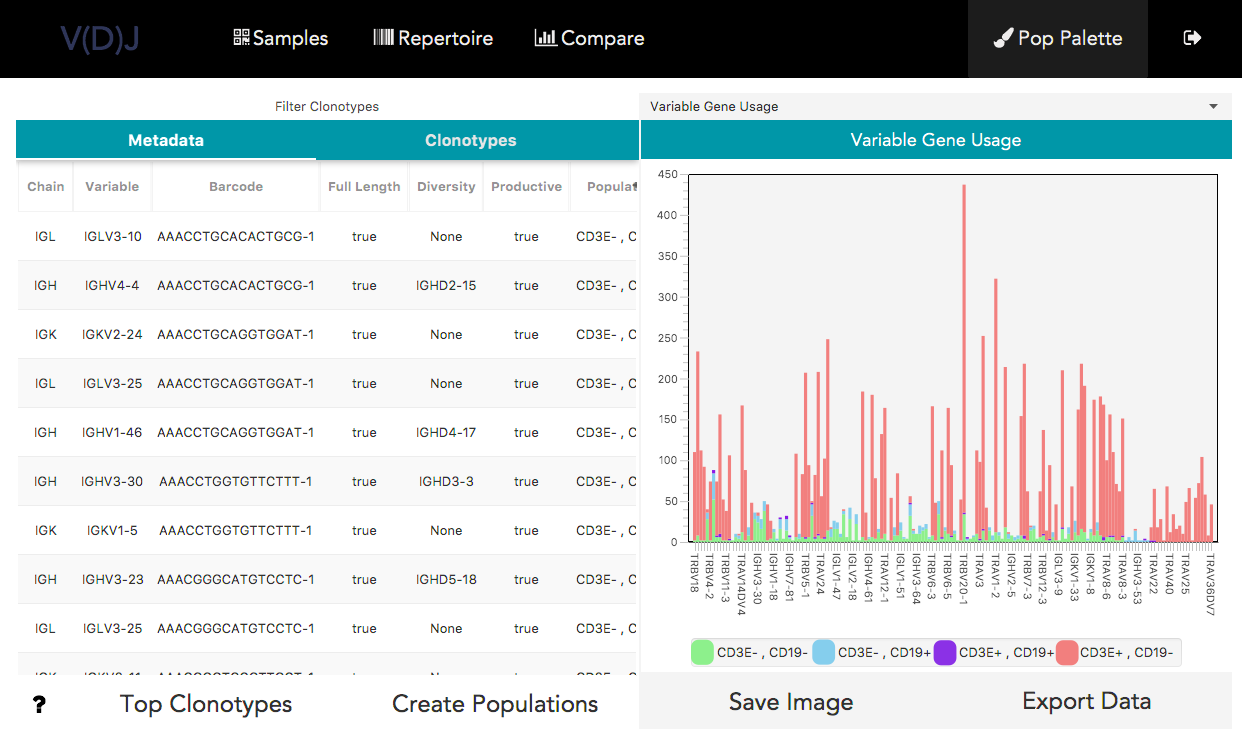Click the logout exit icon
The width and height of the screenshot is (1242, 739).
coord(1192,37)
